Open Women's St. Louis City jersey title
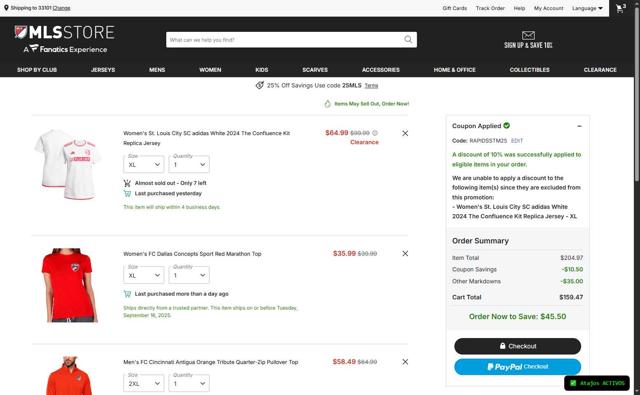 (207, 138)
